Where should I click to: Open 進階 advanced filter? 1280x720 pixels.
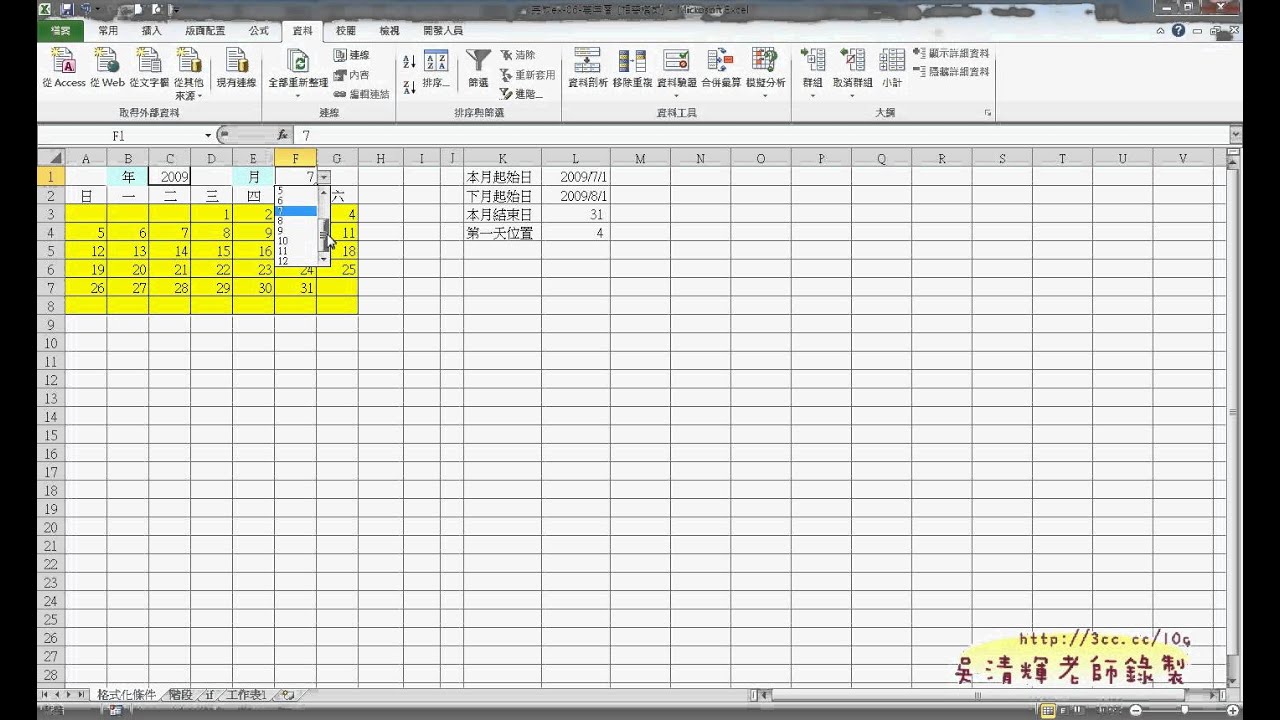click(x=521, y=93)
